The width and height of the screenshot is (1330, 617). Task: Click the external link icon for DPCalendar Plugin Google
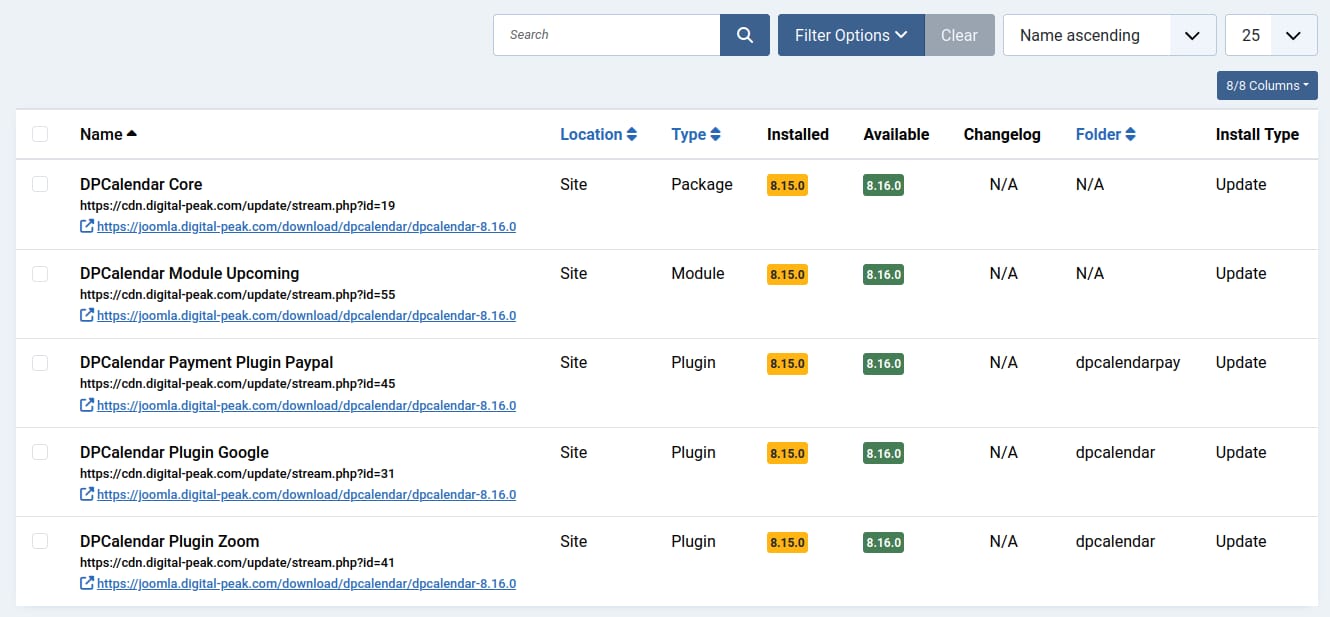[x=87, y=494]
